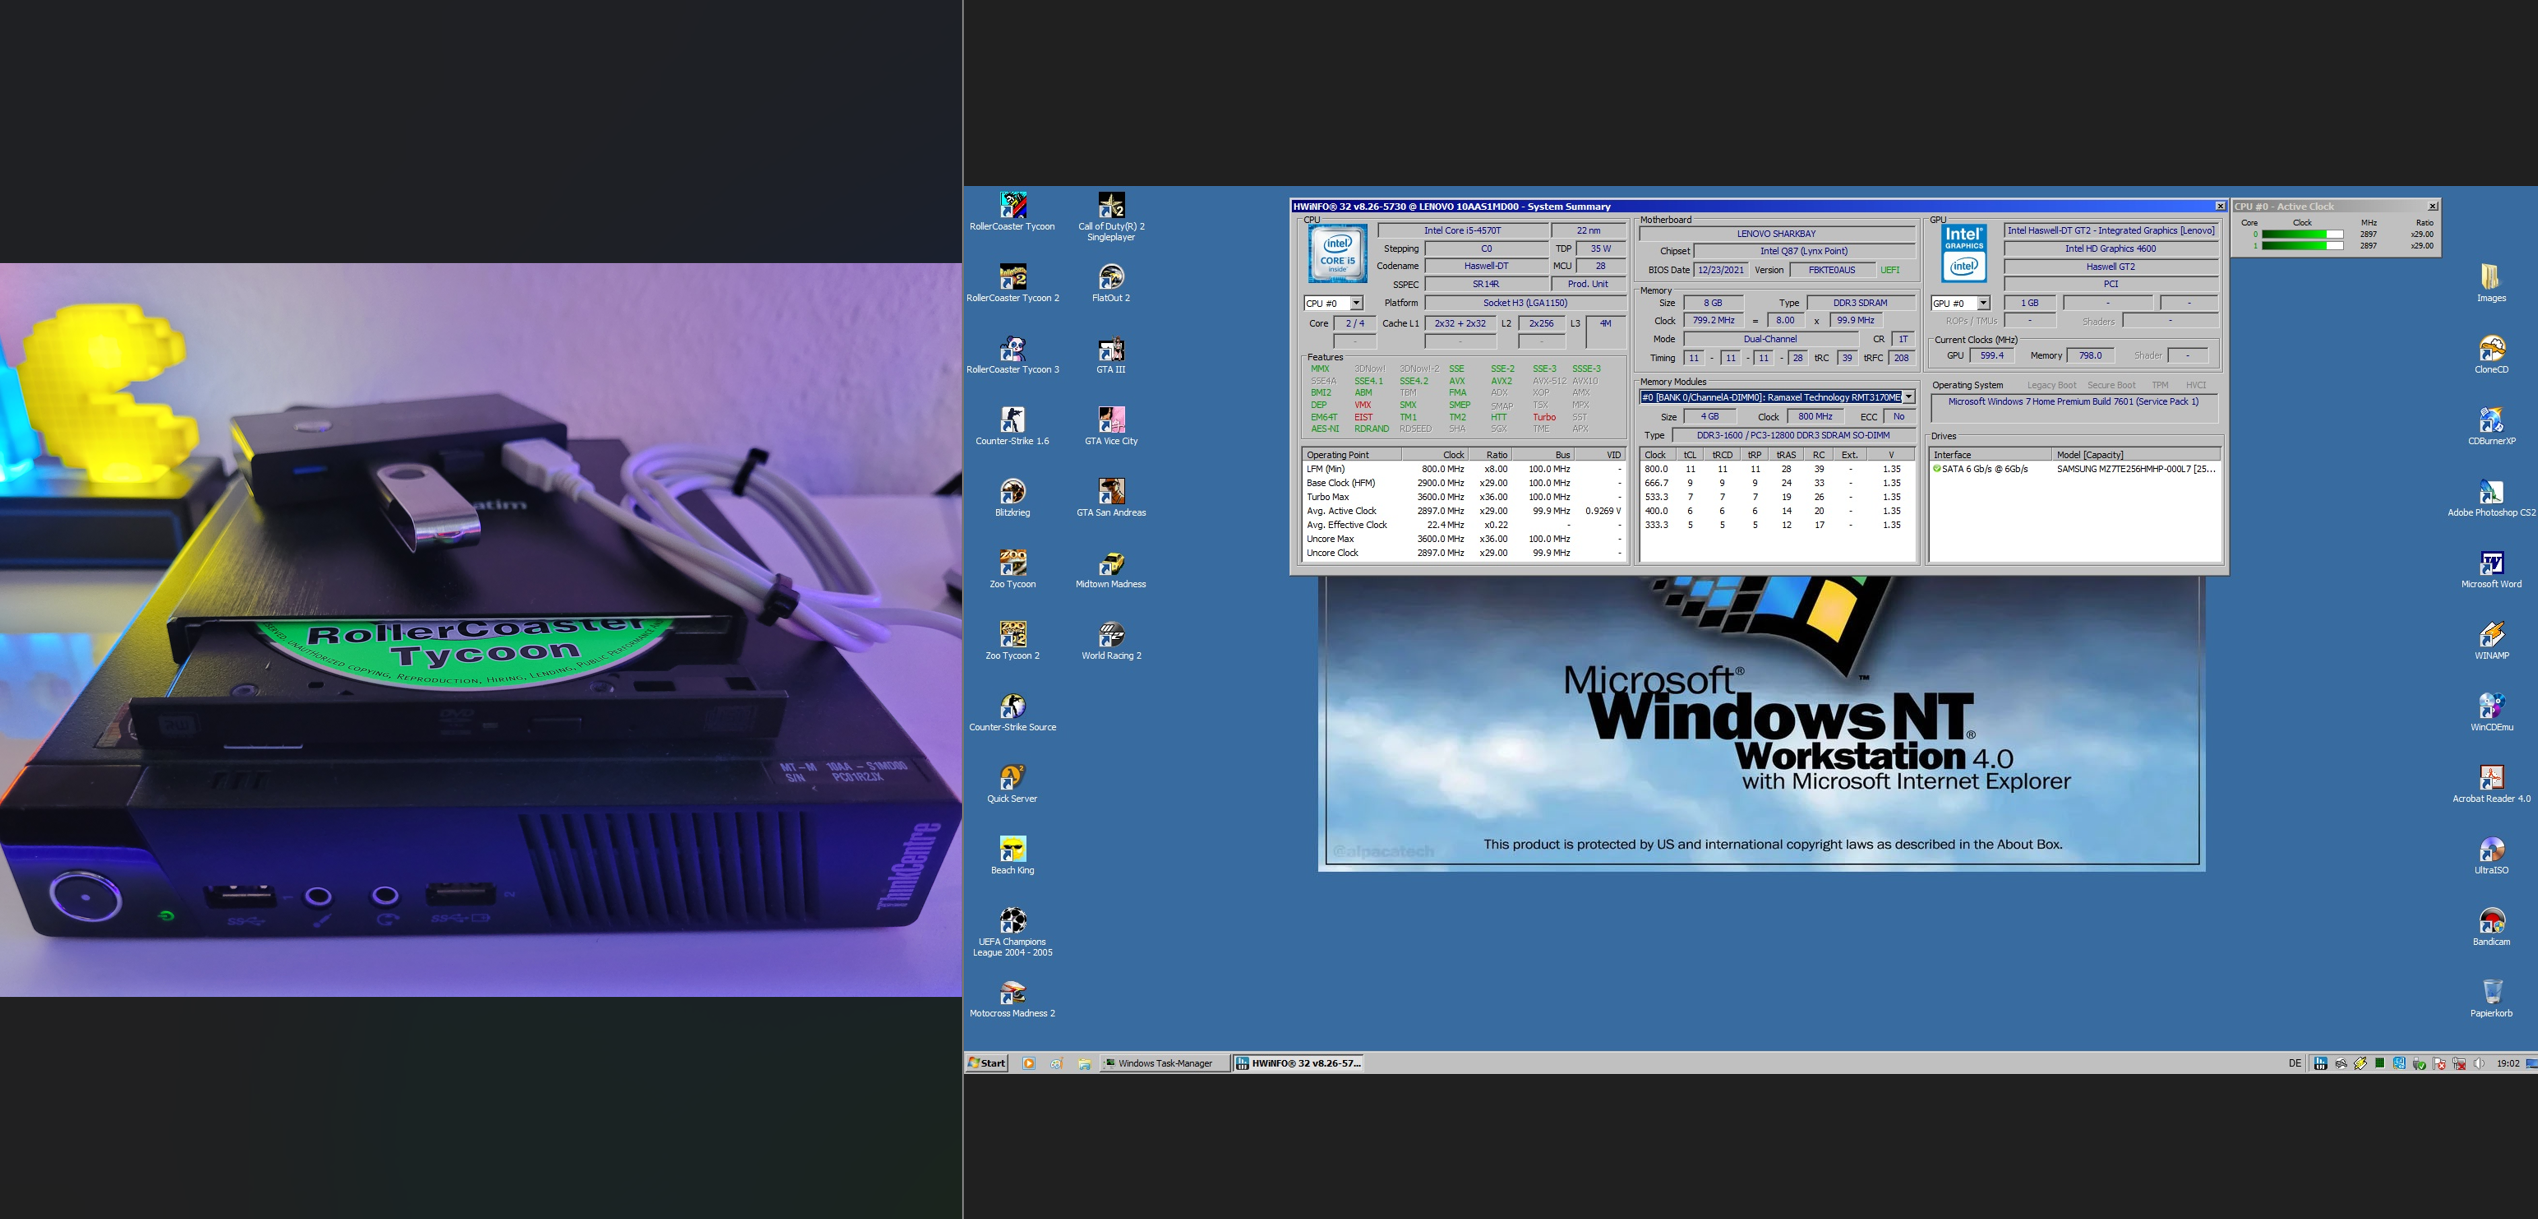2538x1219 pixels.
Task: Select Call of Duty 2 Singleplayer icon
Action: click(1111, 217)
